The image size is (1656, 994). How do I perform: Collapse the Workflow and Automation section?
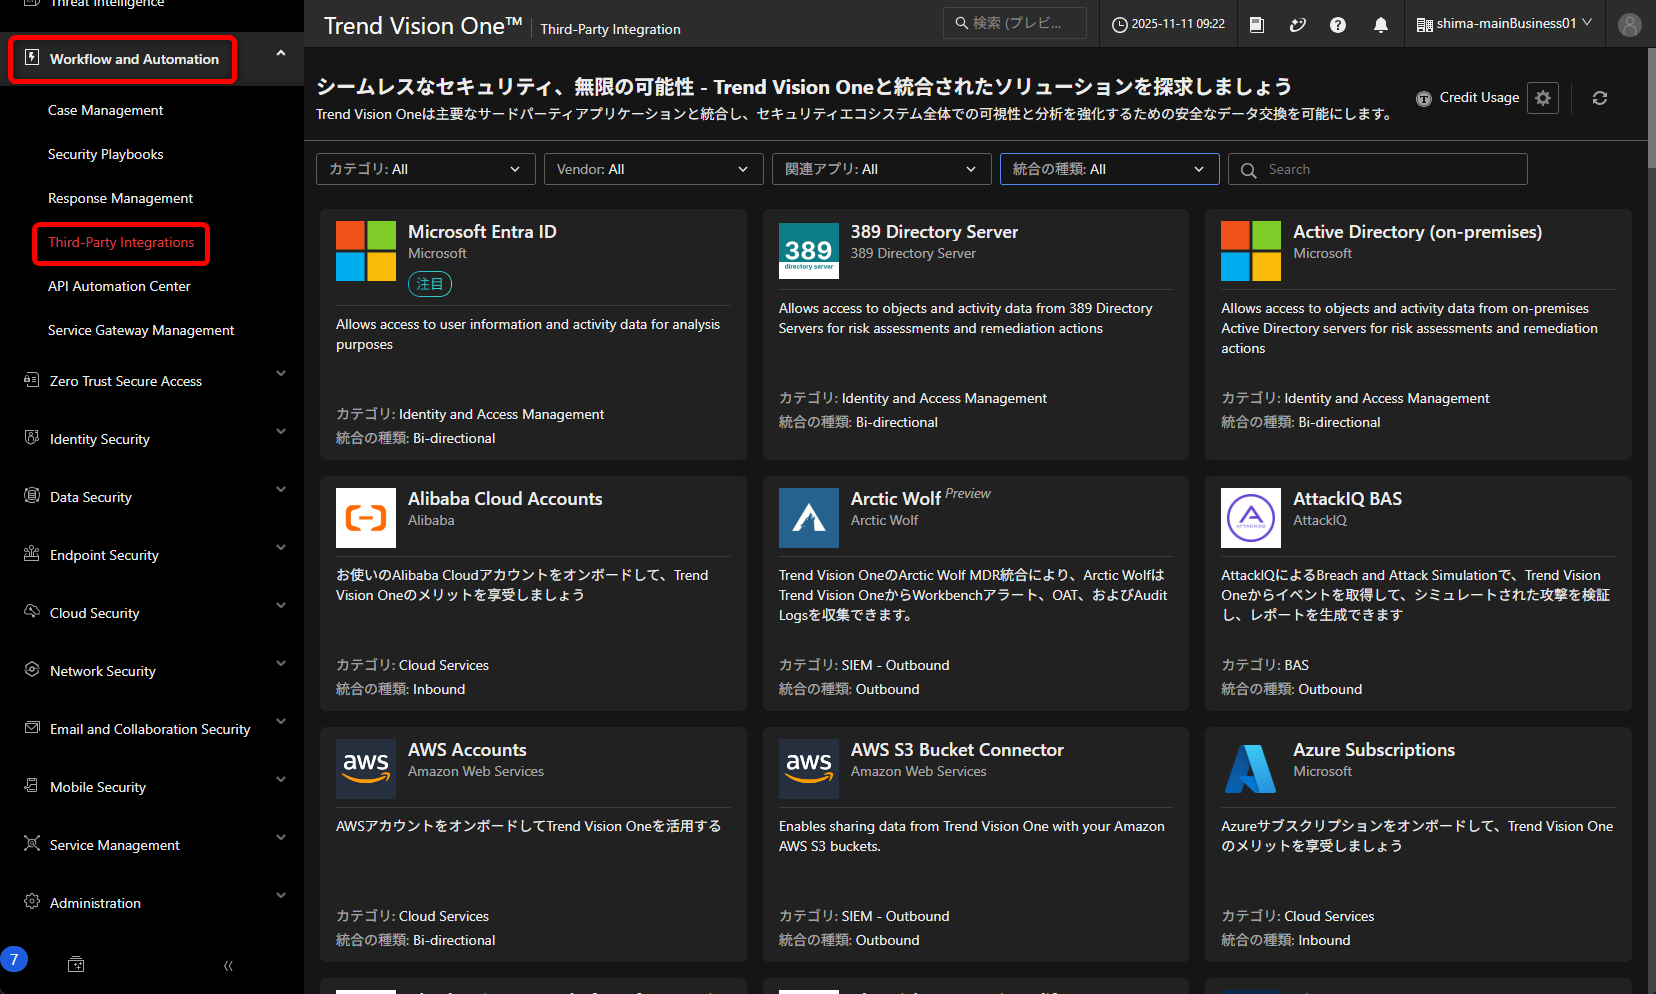point(280,54)
